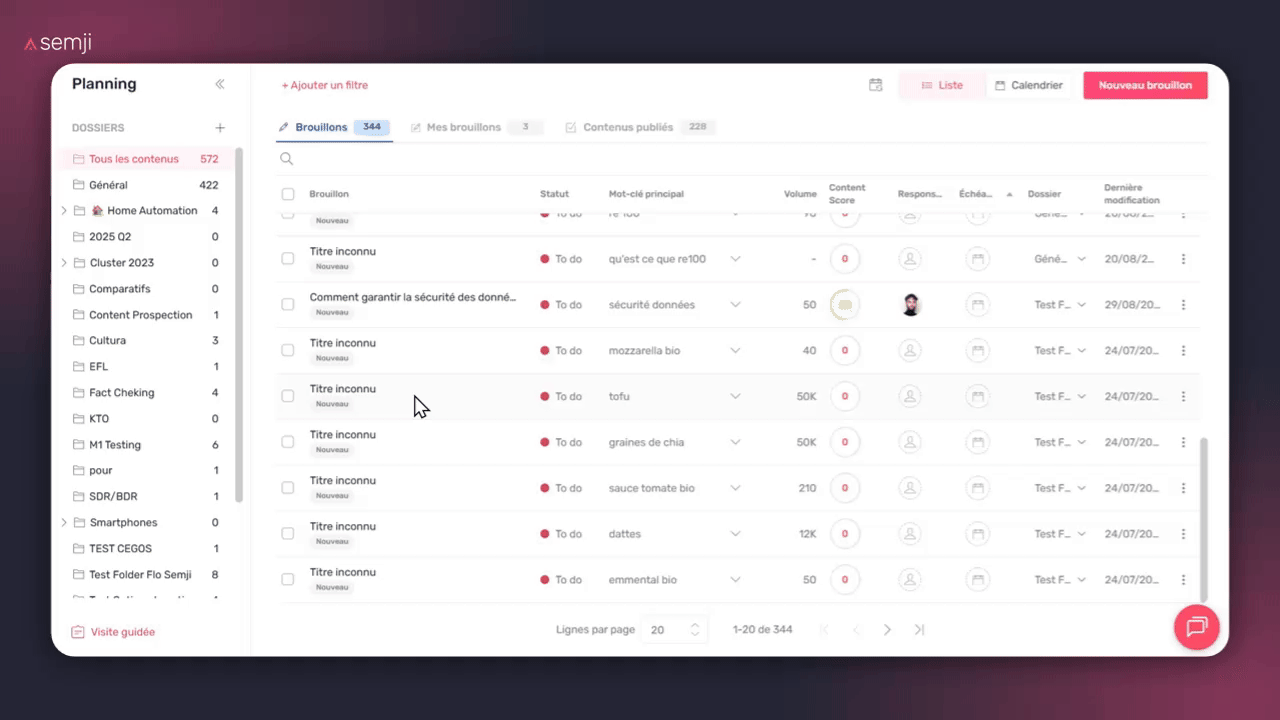Click Ajouter un filtre link
This screenshot has width=1280, height=720.
tap(324, 85)
